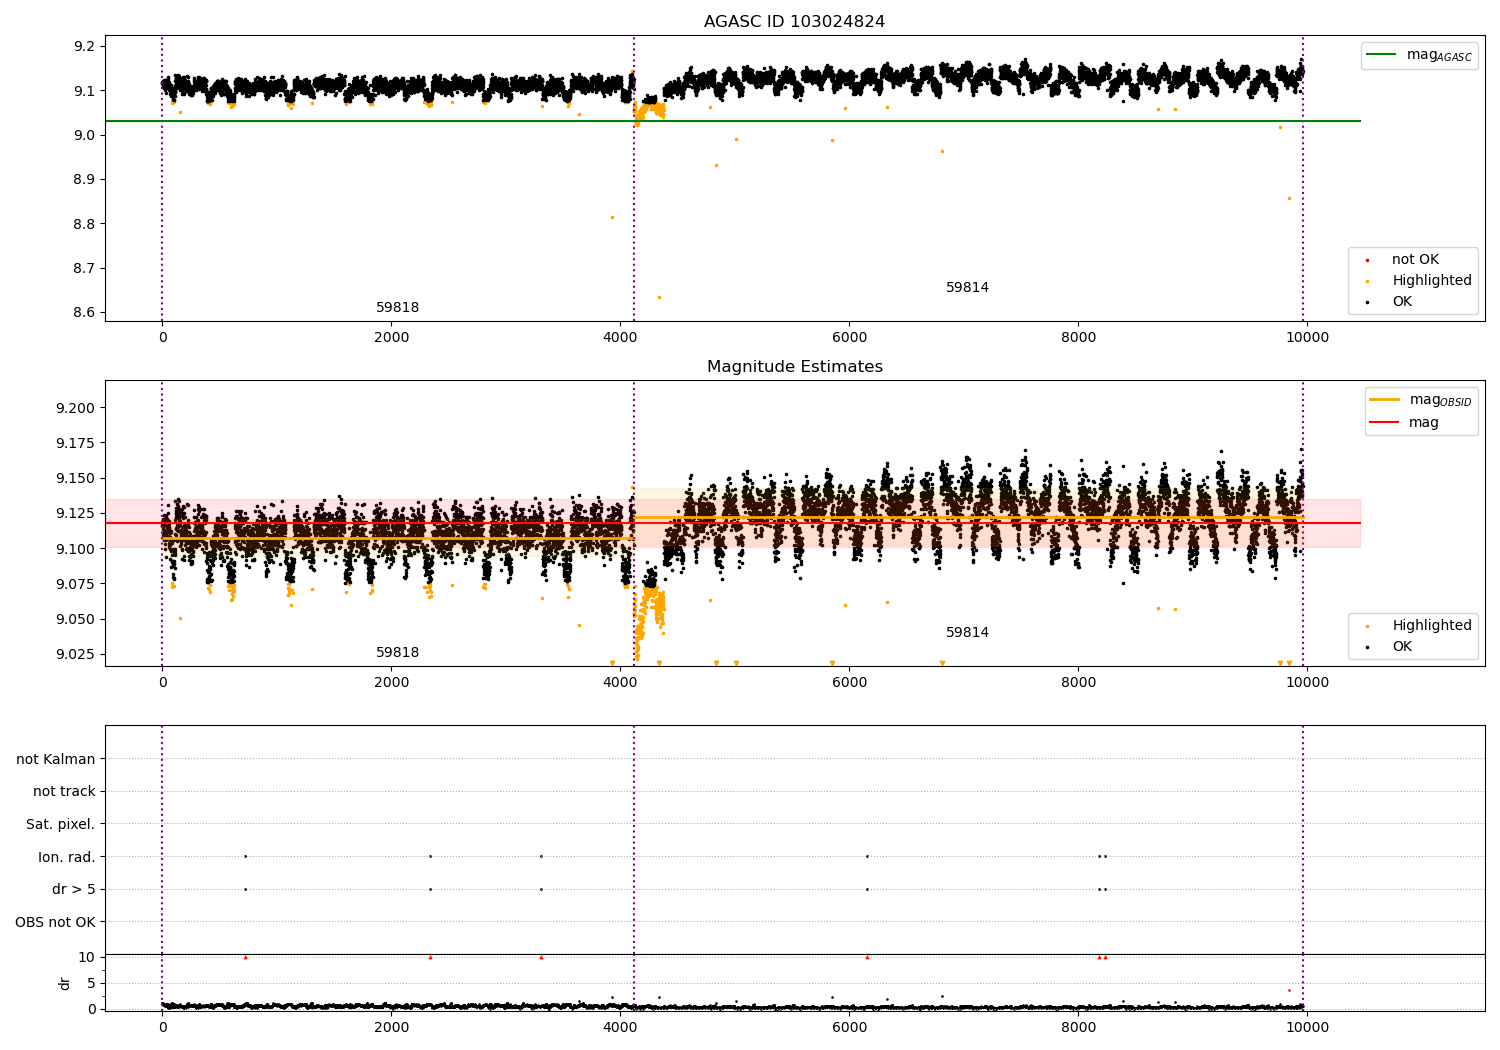Click the 10000 x-tick under the bottom panel

1307,1028
